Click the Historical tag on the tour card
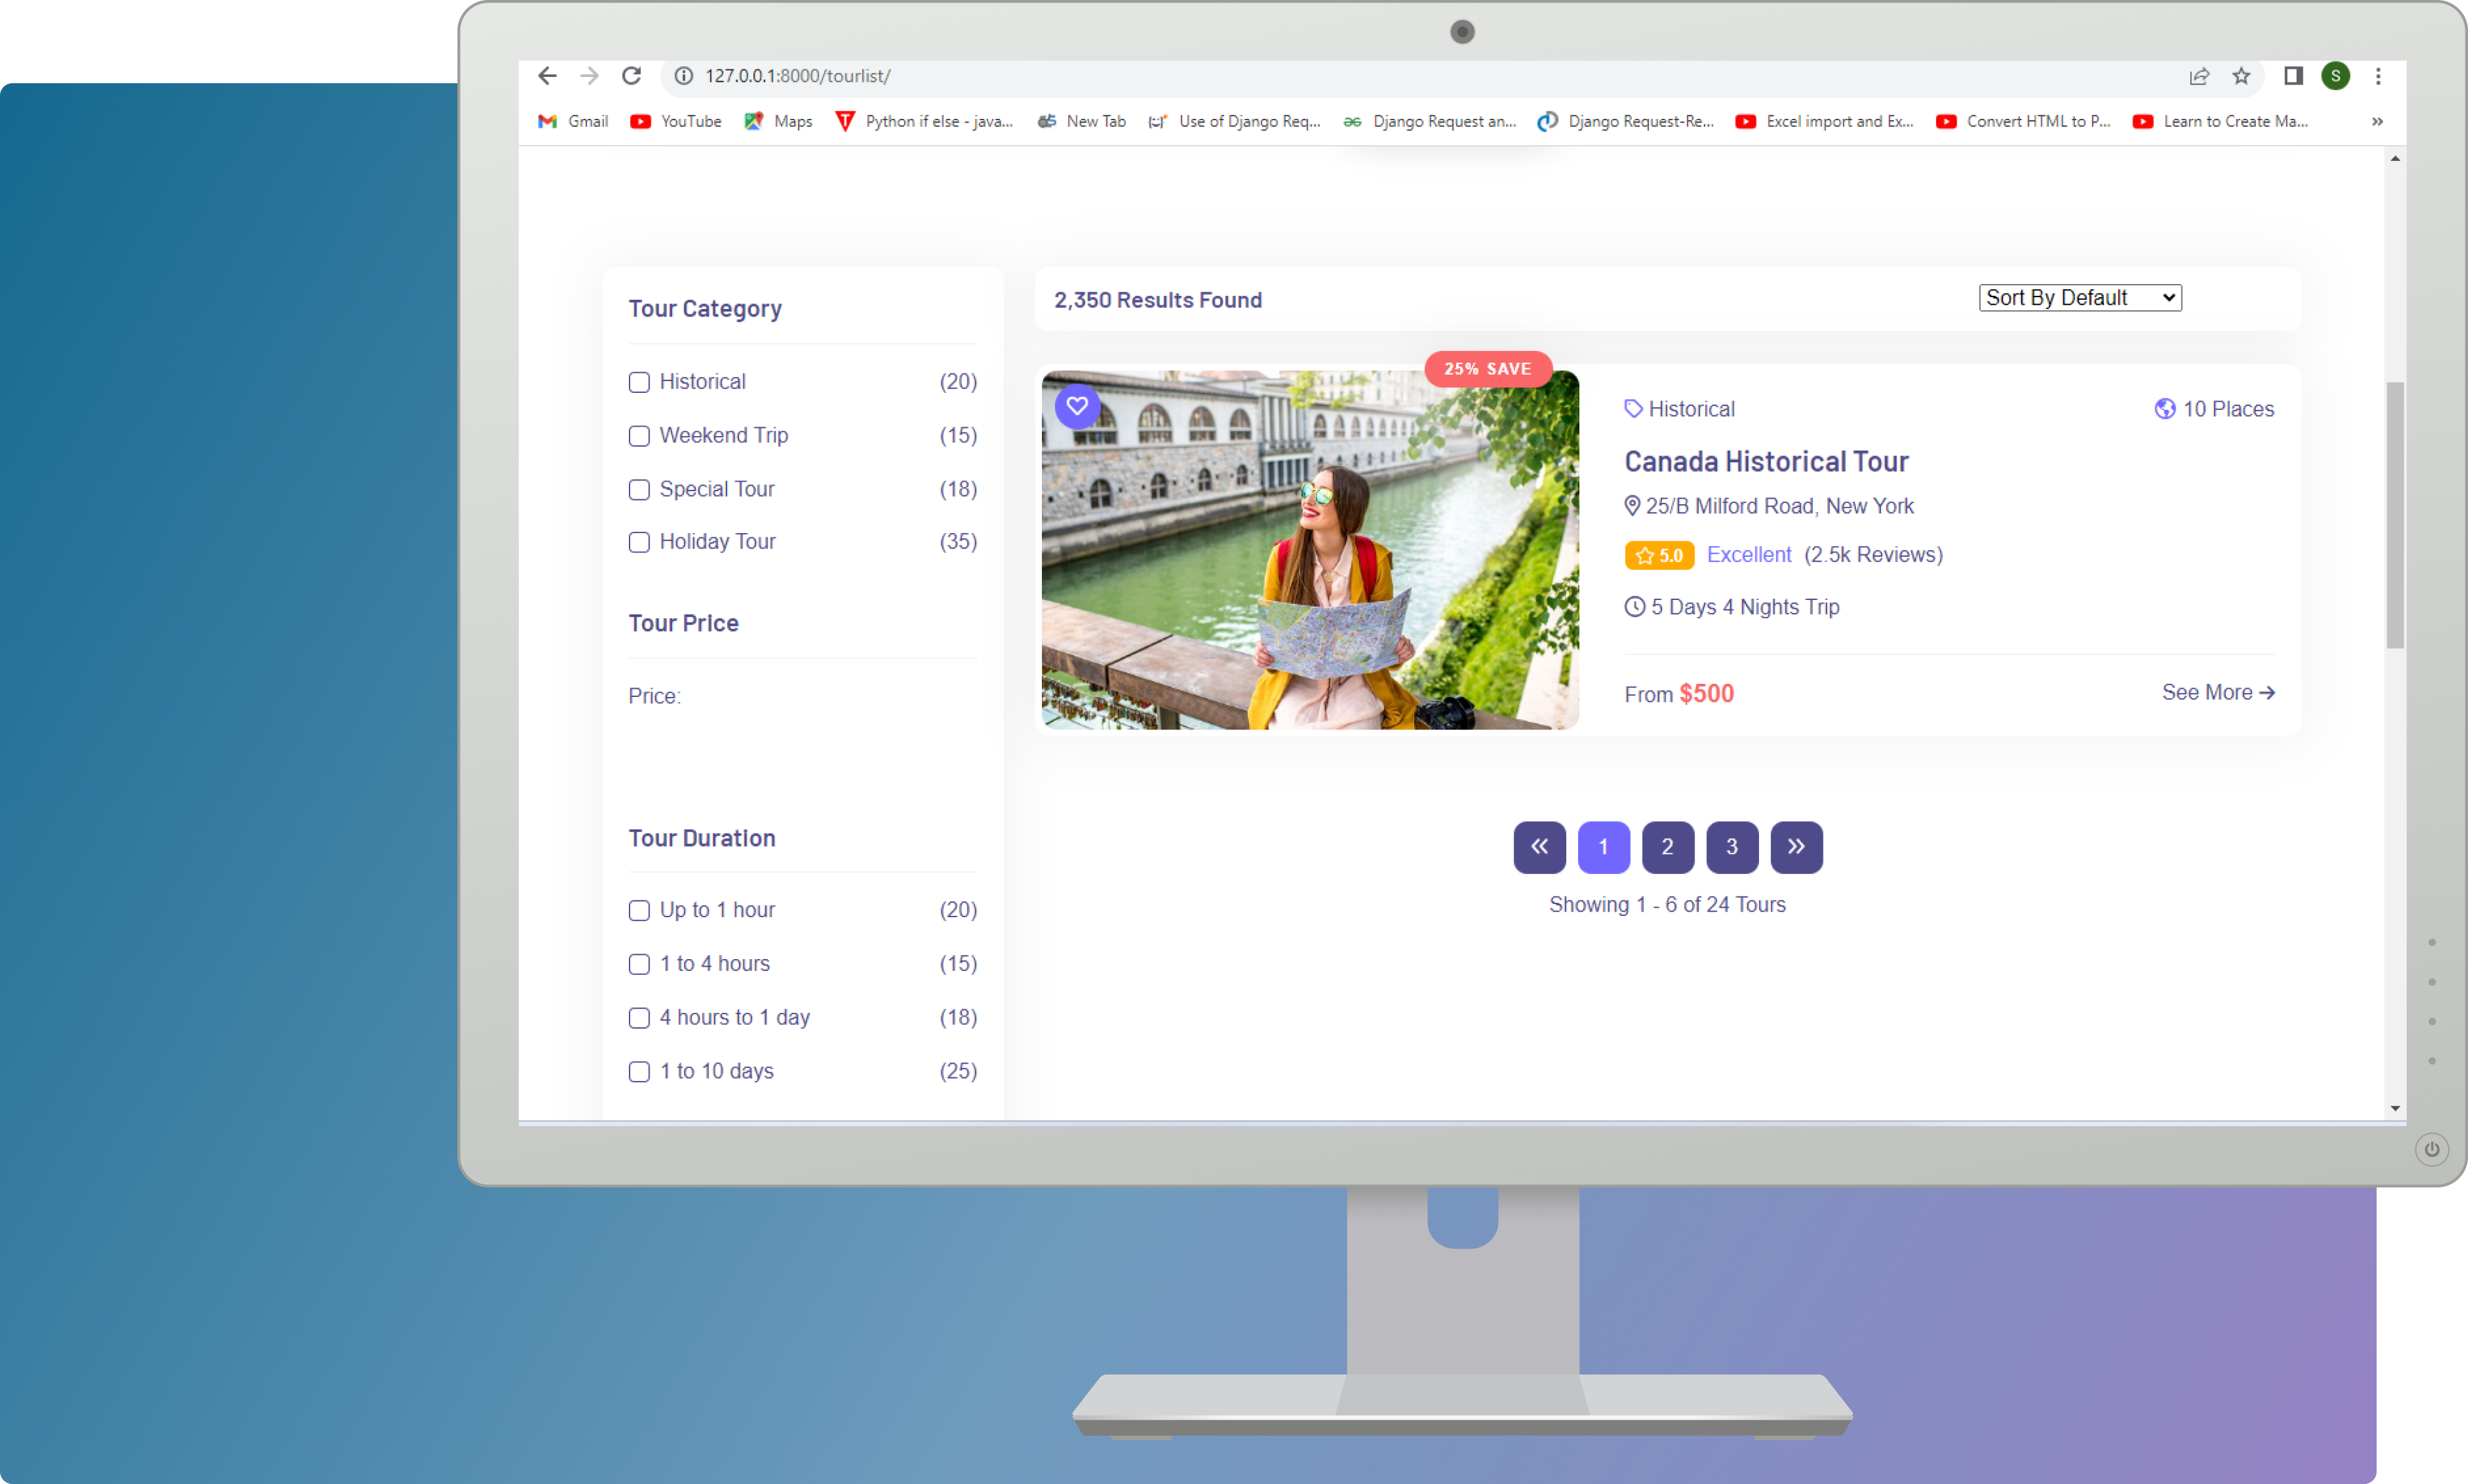The height and width of the screenshot is (1484, 2468). [x=1680, y=409]
